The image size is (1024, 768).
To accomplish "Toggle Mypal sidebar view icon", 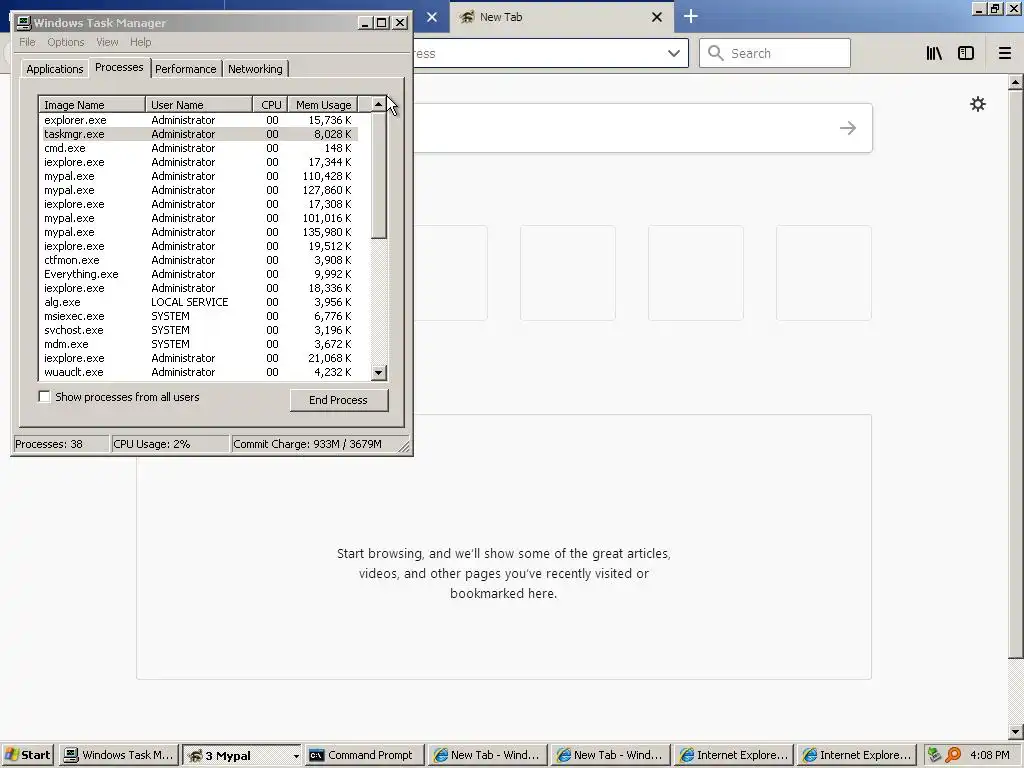I will point(966,54).
